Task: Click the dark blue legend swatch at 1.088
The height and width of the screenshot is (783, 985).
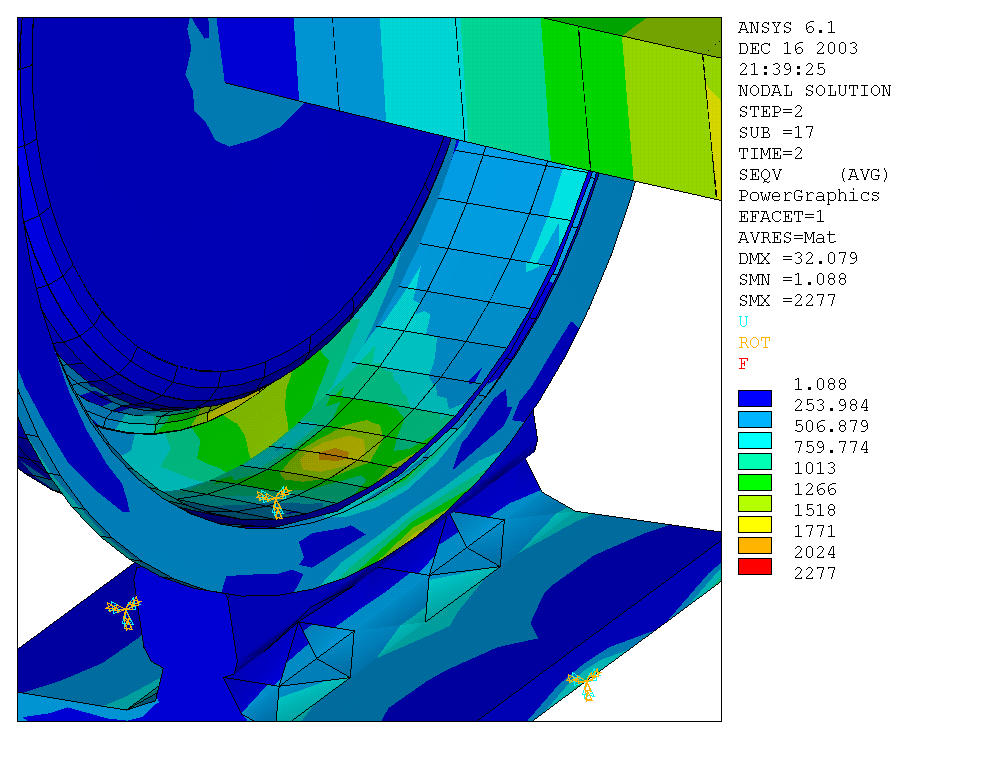Action: [754, 398]
